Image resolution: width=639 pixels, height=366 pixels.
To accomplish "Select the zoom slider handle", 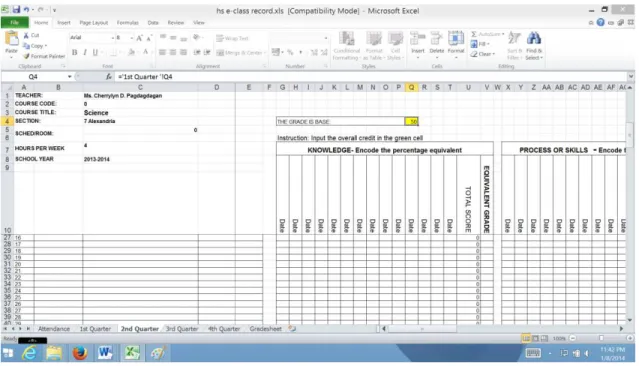I will click(601, 338).
